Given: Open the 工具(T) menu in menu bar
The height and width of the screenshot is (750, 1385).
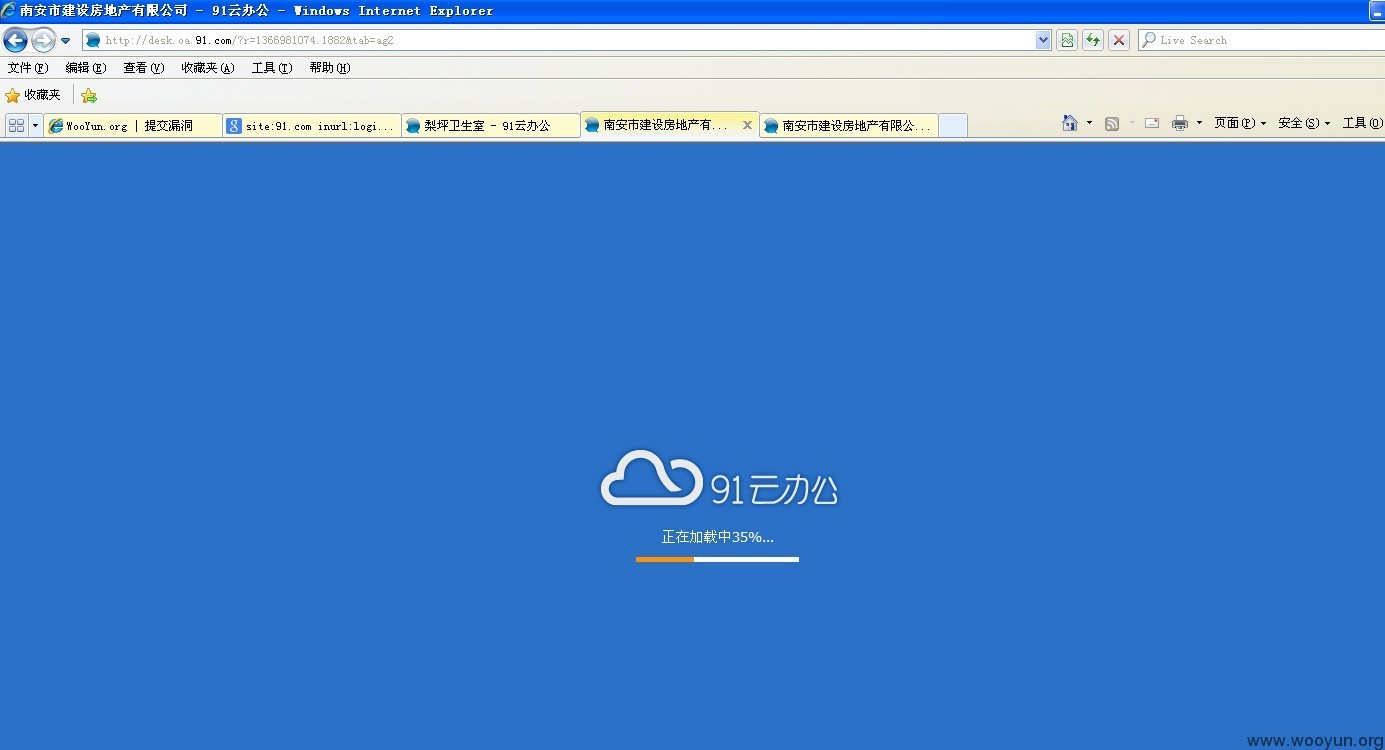Looking at the screenshot, I should coord(272,68).
